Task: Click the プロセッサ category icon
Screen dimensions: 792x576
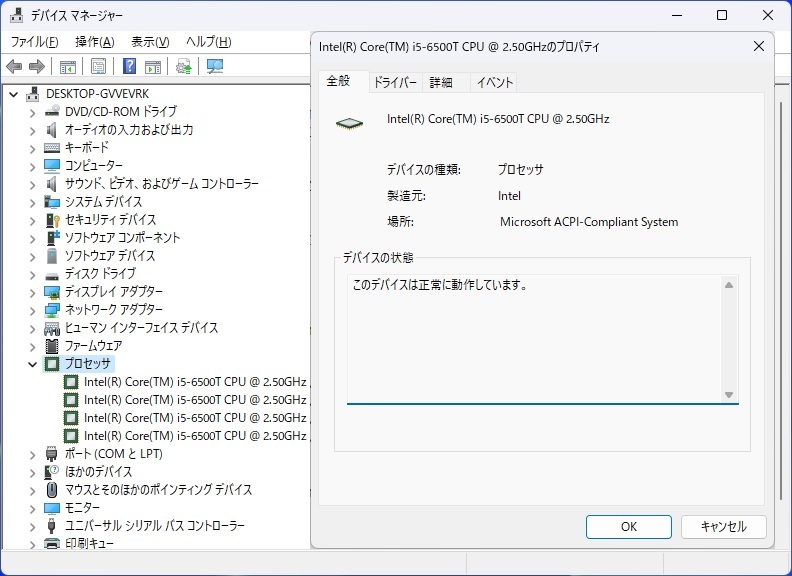Action: [52, 364]
